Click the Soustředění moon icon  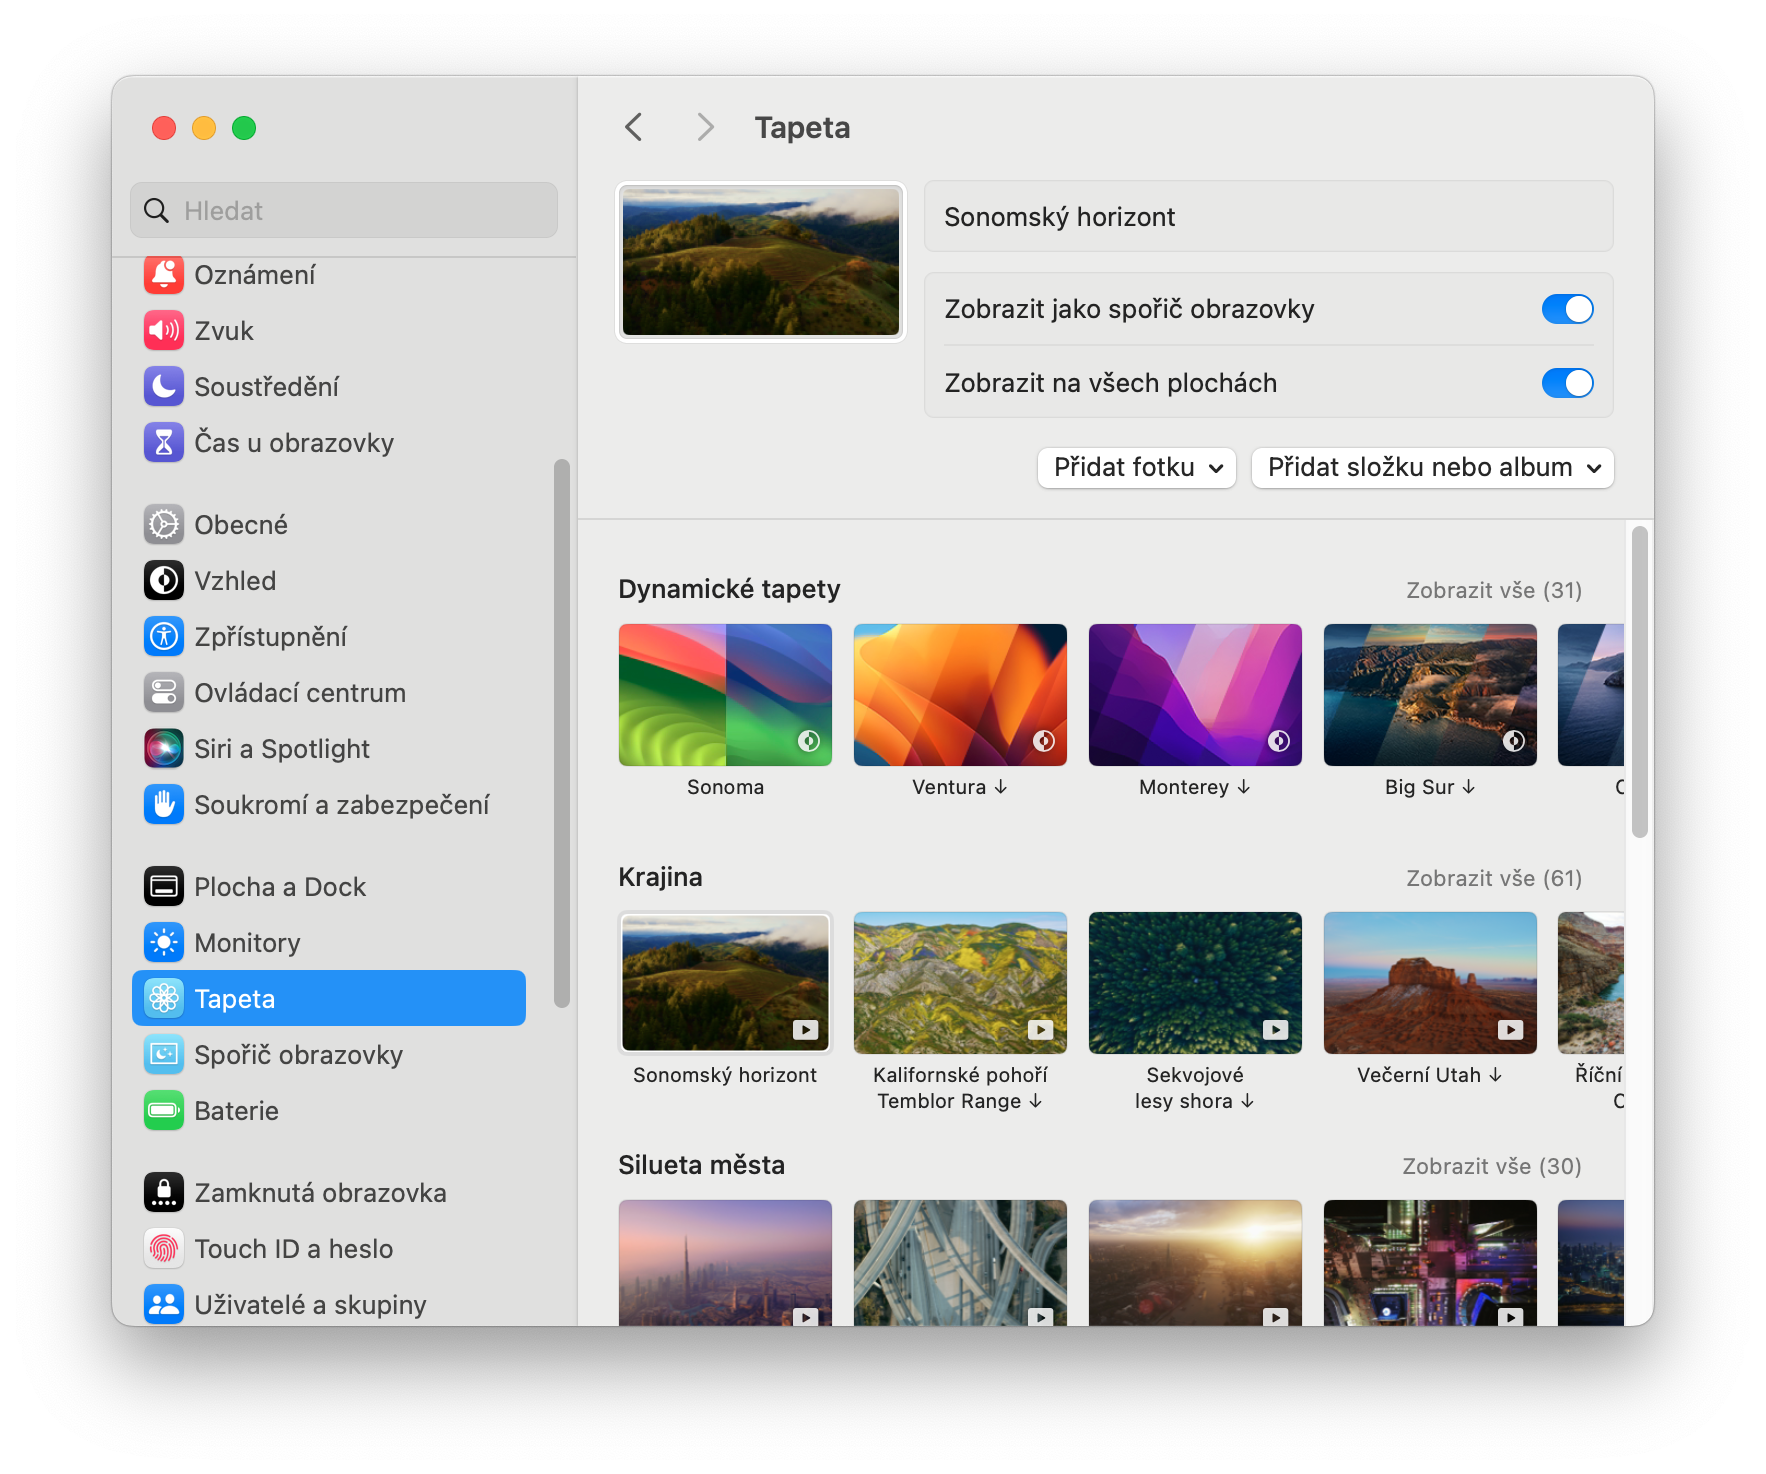[x=163, y=387]
